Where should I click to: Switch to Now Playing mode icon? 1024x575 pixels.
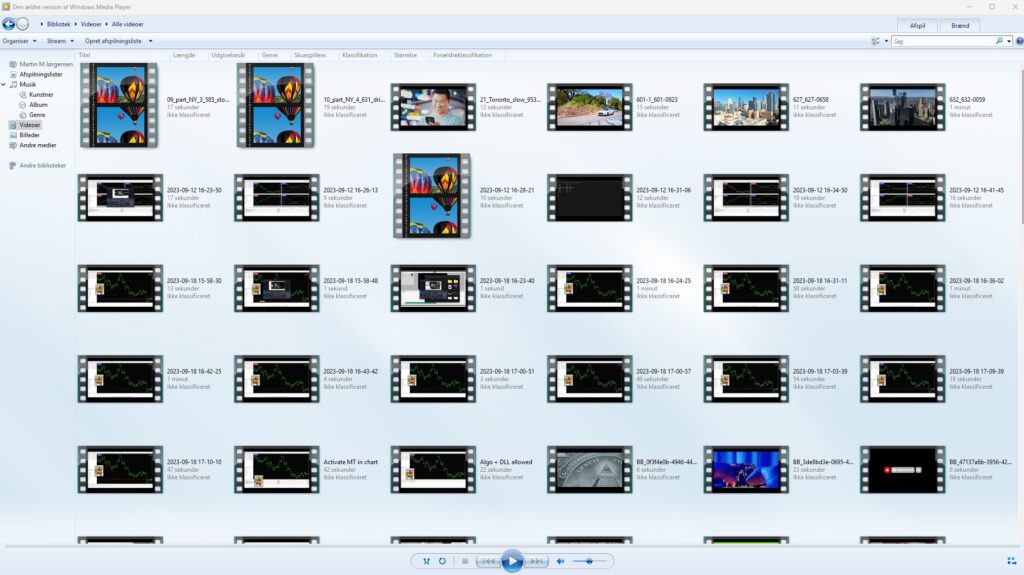click(1012, 561)
